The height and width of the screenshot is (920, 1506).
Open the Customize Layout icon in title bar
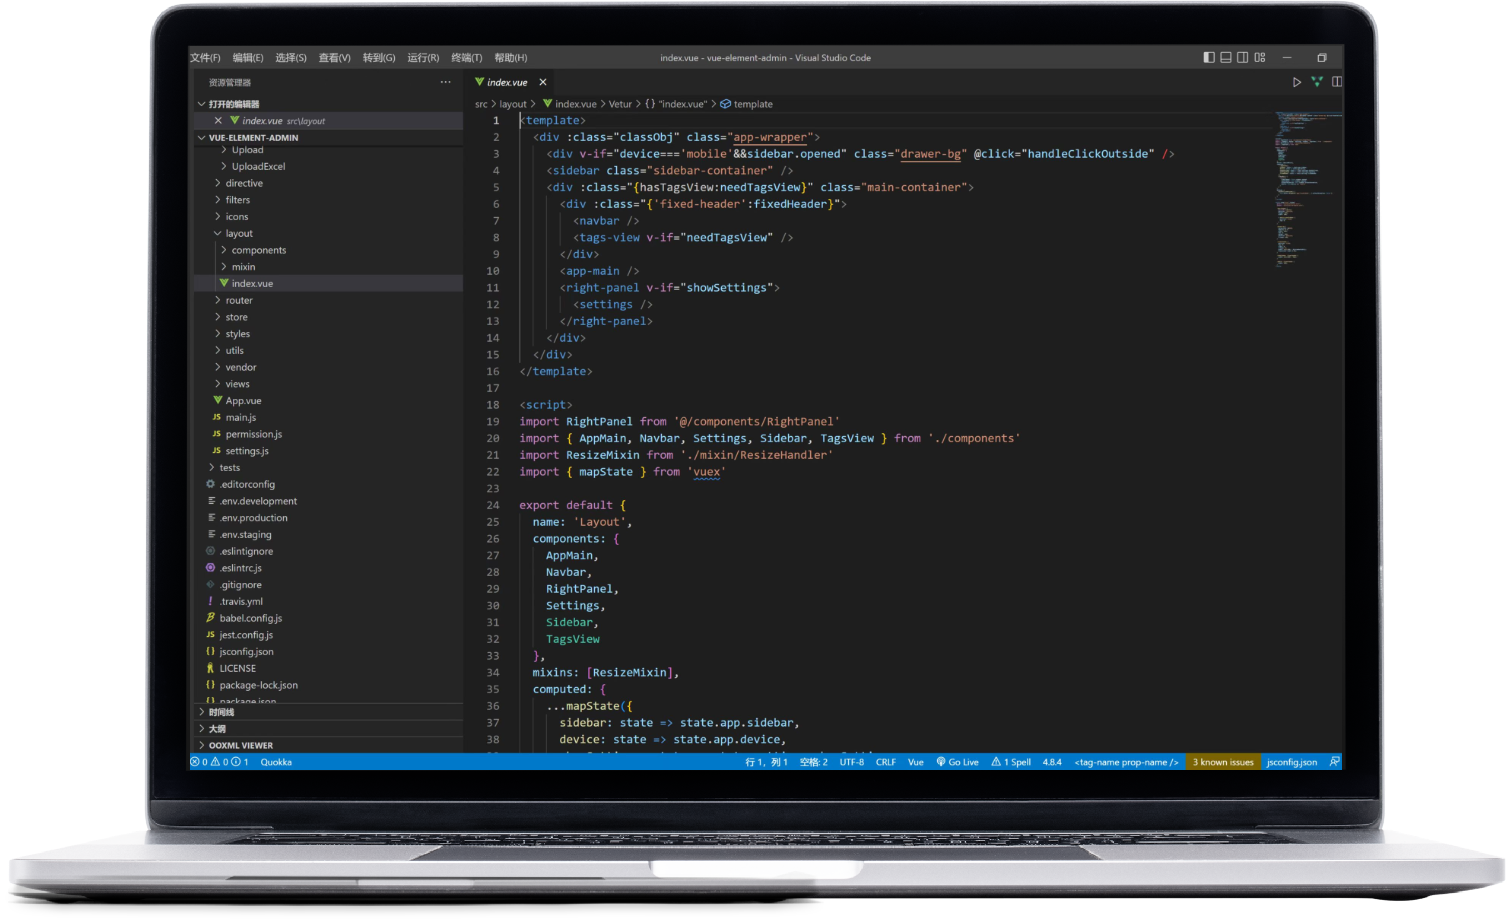pyautogui.click(x=1260, y=58)
